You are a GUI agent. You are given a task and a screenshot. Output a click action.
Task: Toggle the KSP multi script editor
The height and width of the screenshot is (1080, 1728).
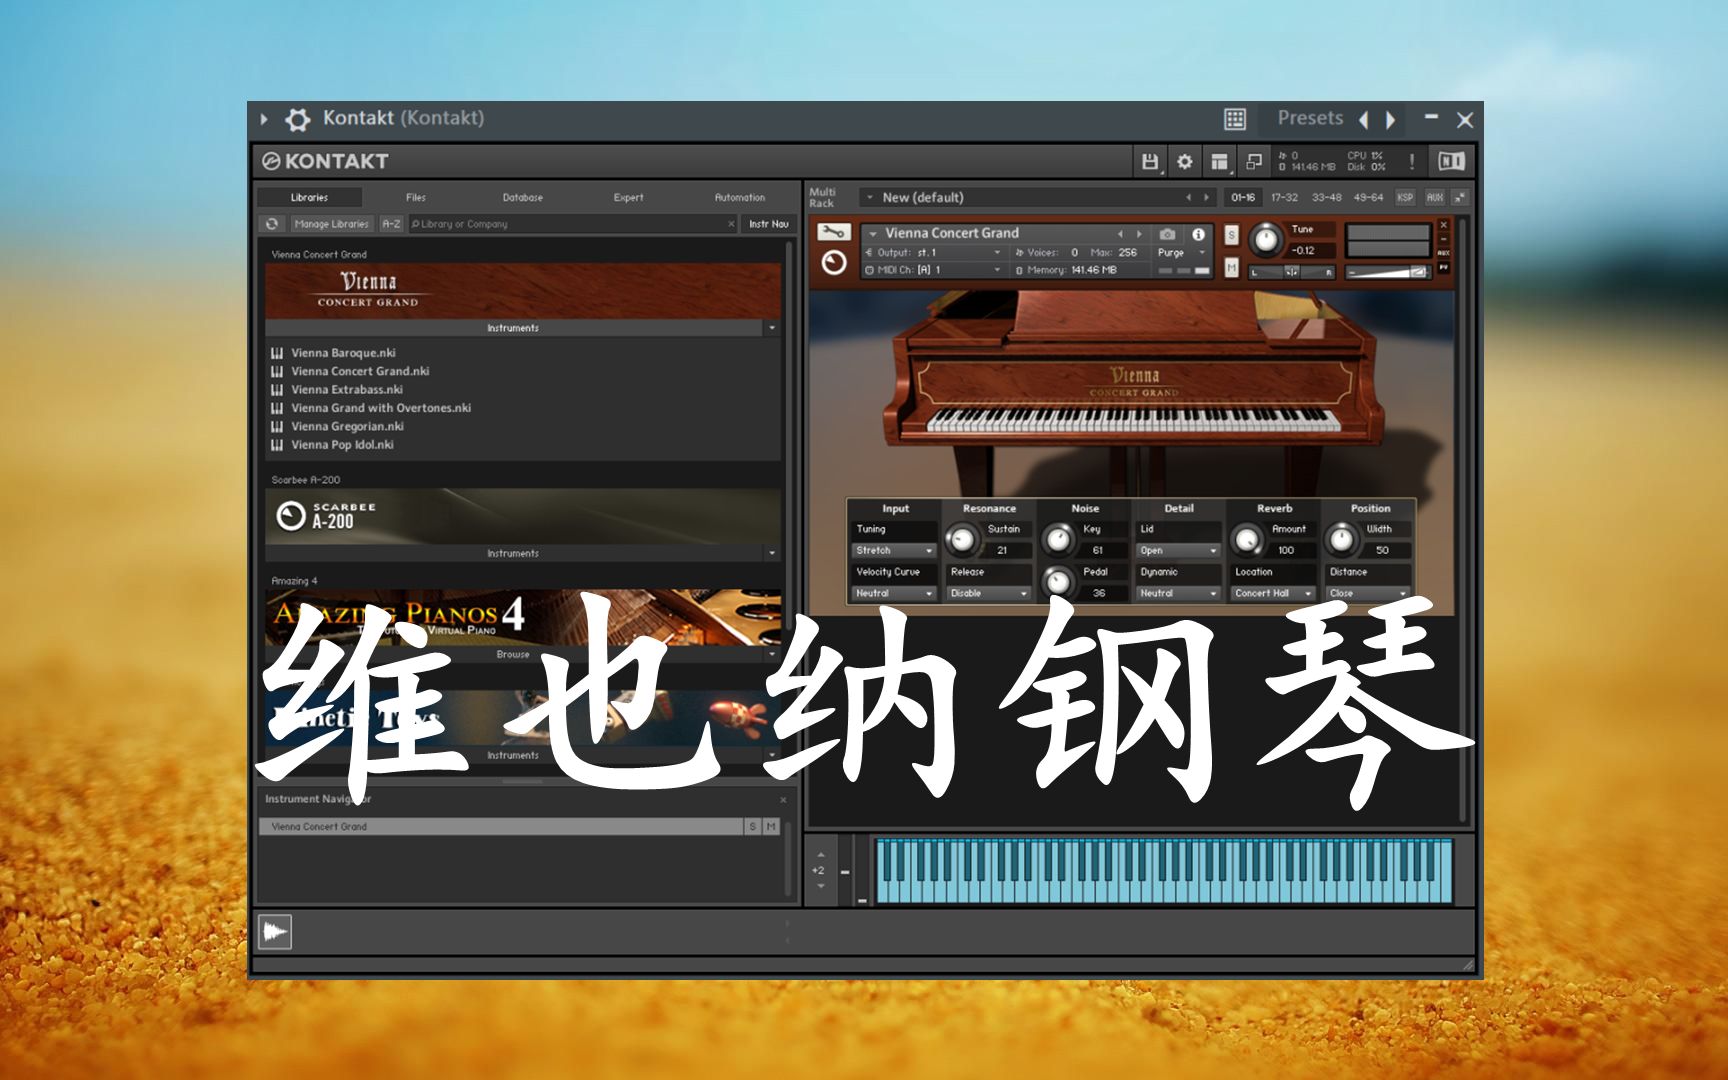point(1405,198)
